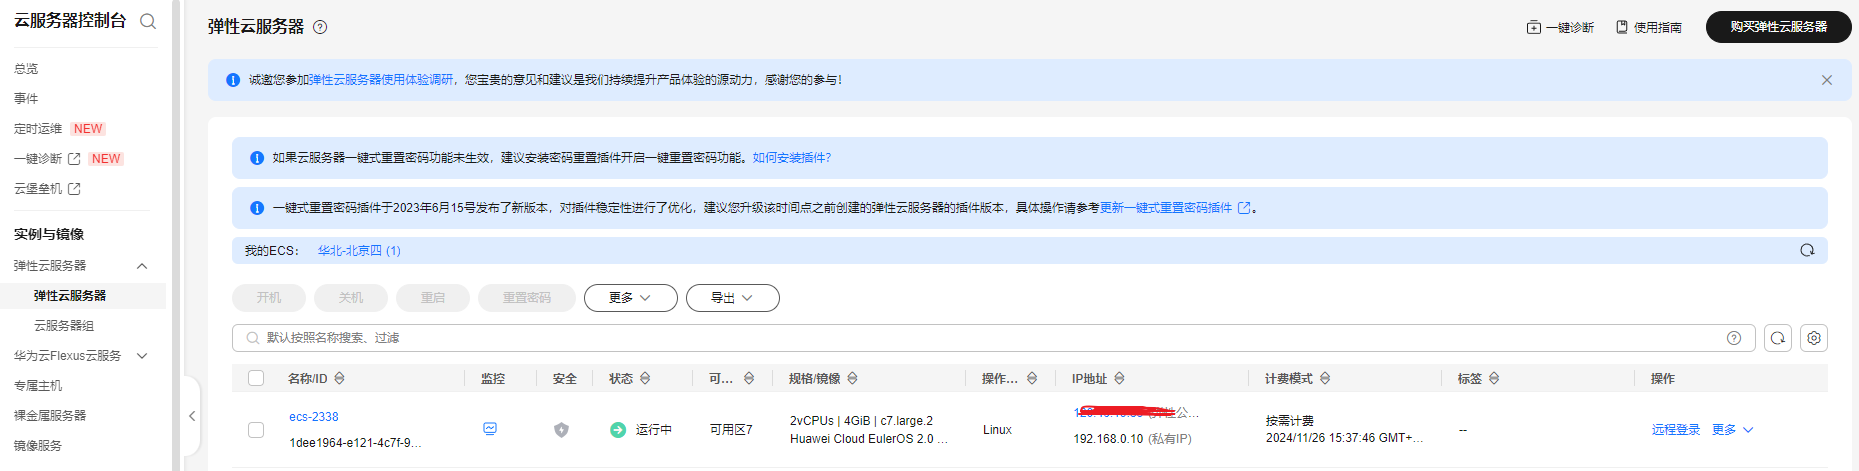Viewport: 1859px width, 471px height.
Task: Click external-link icon after plugin update link
Action: tap(1244, 208)
